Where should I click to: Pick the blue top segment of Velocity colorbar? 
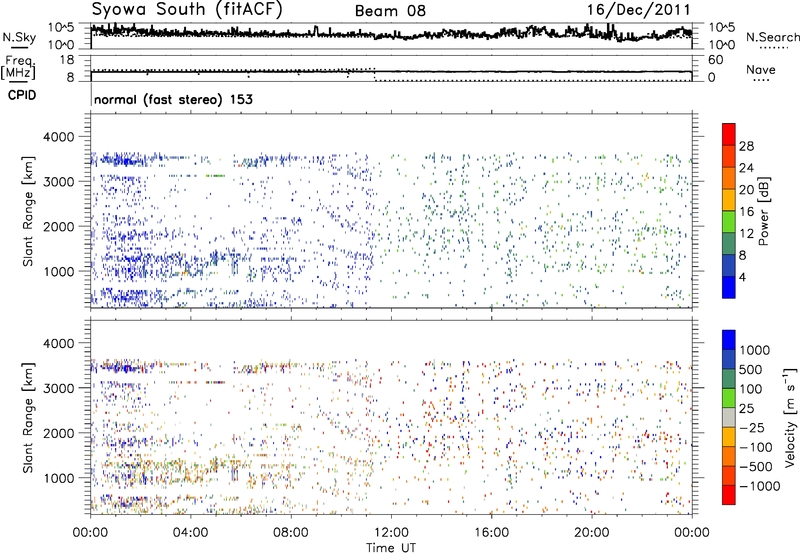click(729, 340)
